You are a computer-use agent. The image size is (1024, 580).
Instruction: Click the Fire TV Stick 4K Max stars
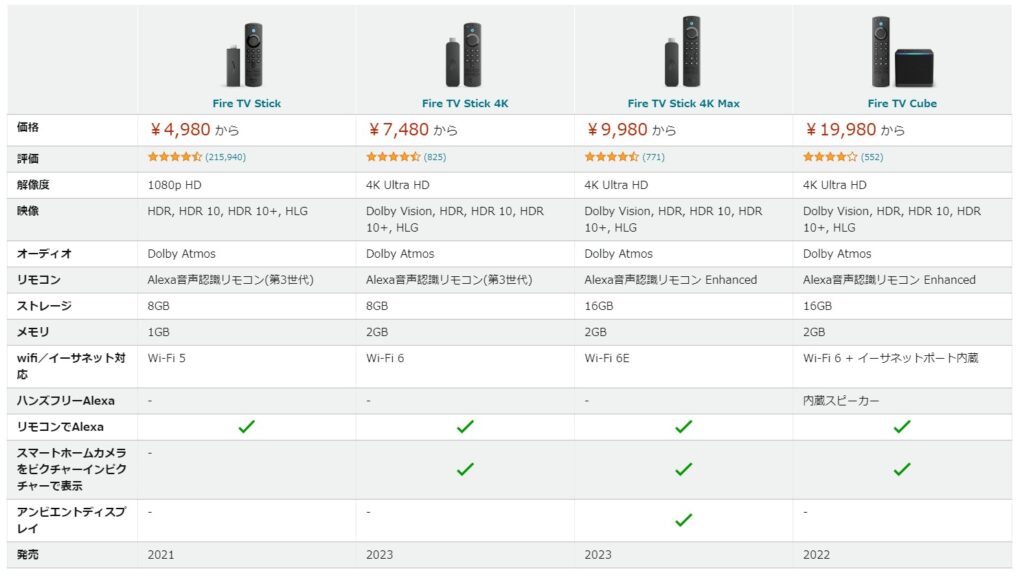click(x=611, y=157)
